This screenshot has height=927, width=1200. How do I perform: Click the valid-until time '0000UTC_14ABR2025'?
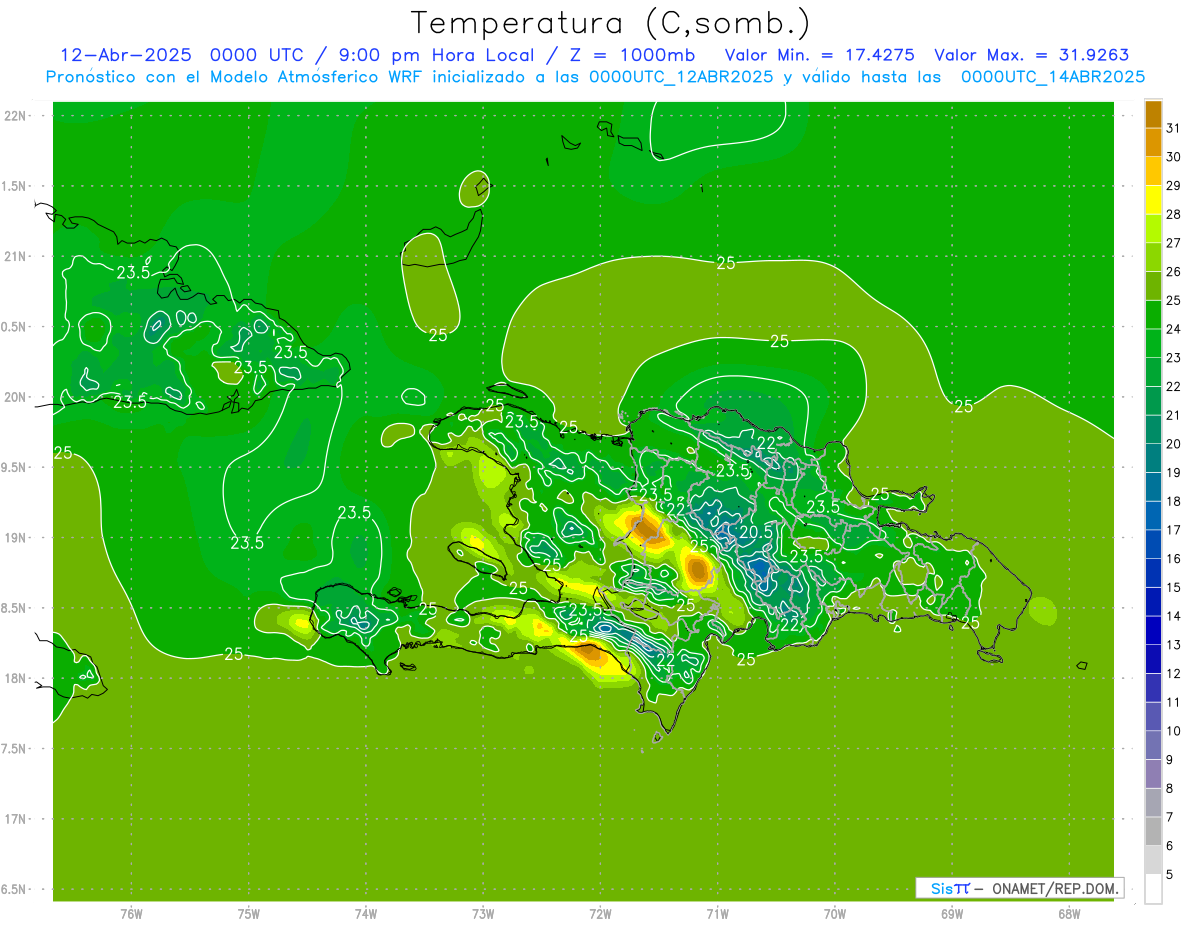pos(1053,77)
